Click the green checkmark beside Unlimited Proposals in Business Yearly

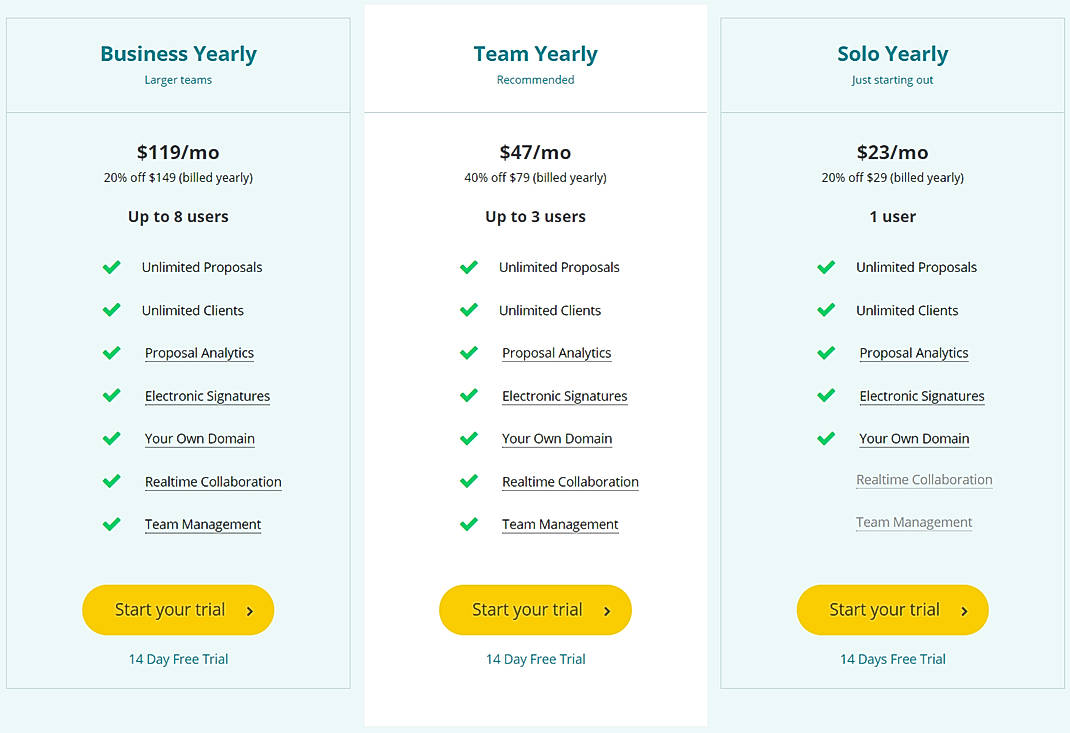click(111, 267)
